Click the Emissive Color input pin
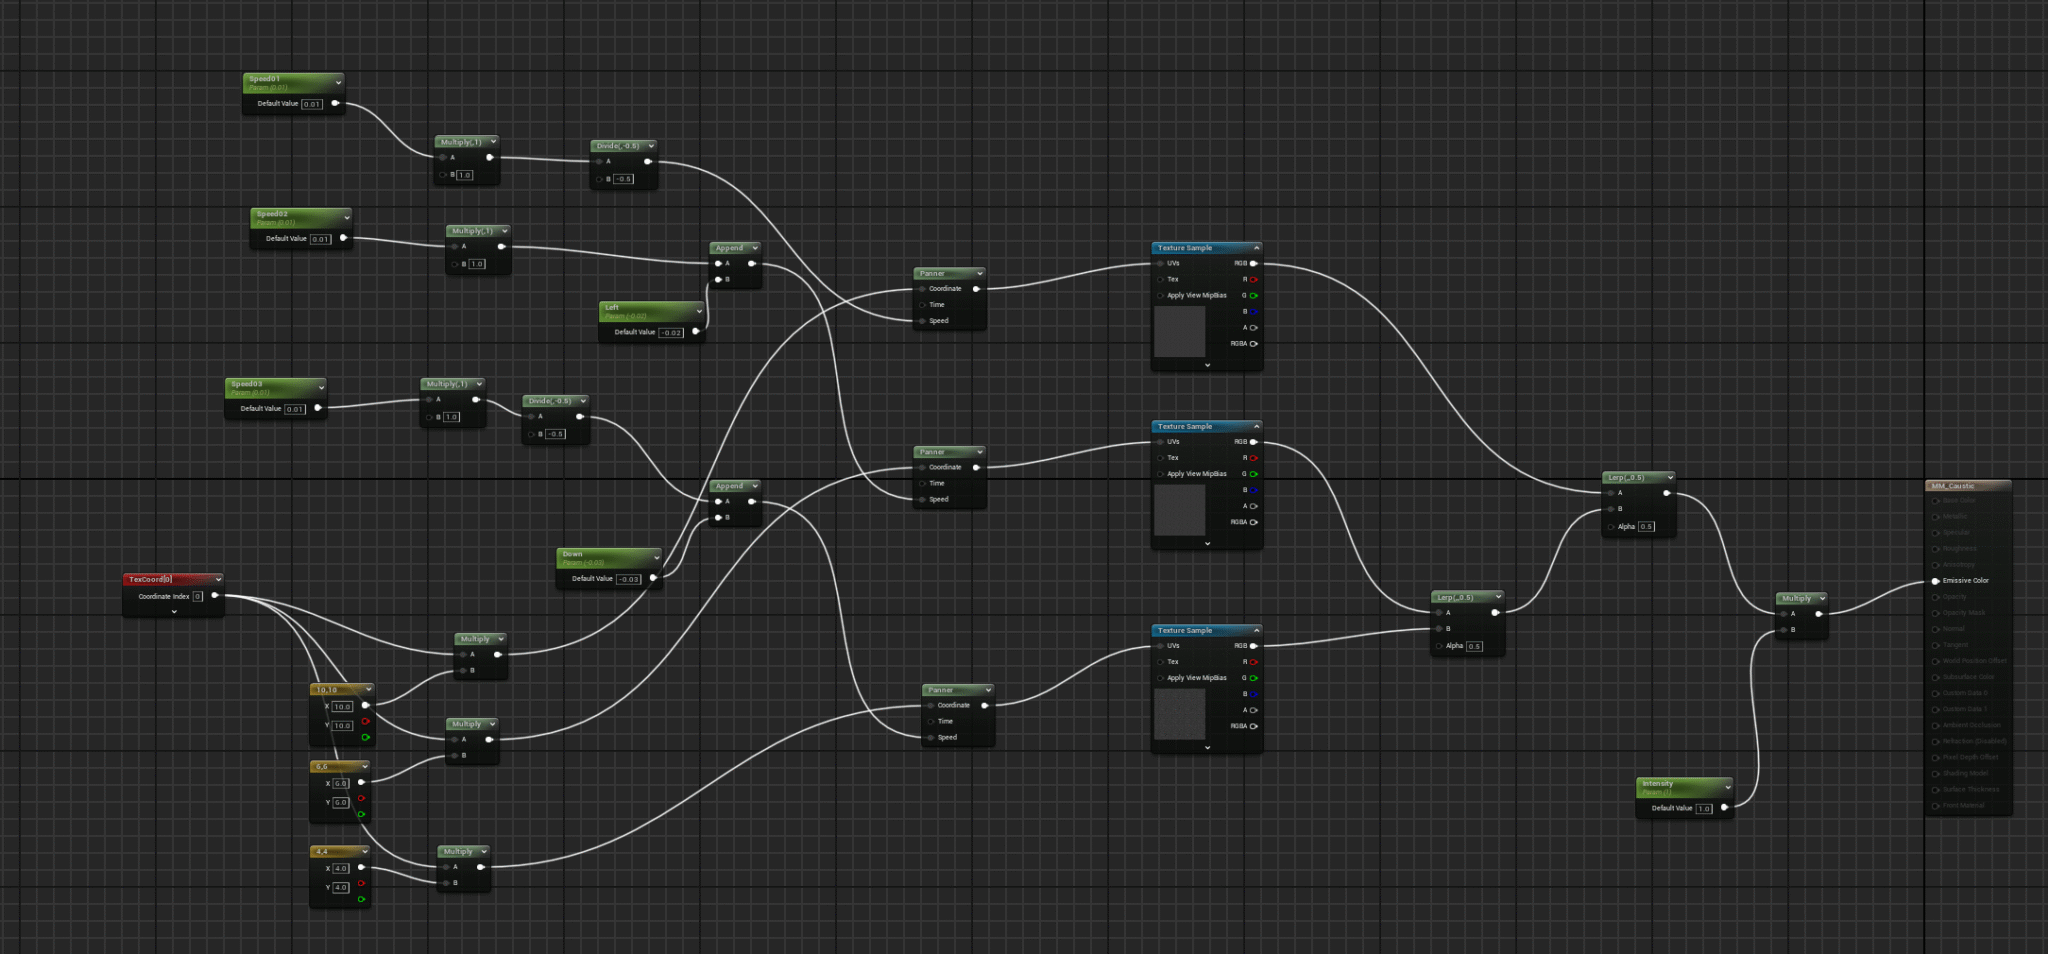 (1936, 581)
